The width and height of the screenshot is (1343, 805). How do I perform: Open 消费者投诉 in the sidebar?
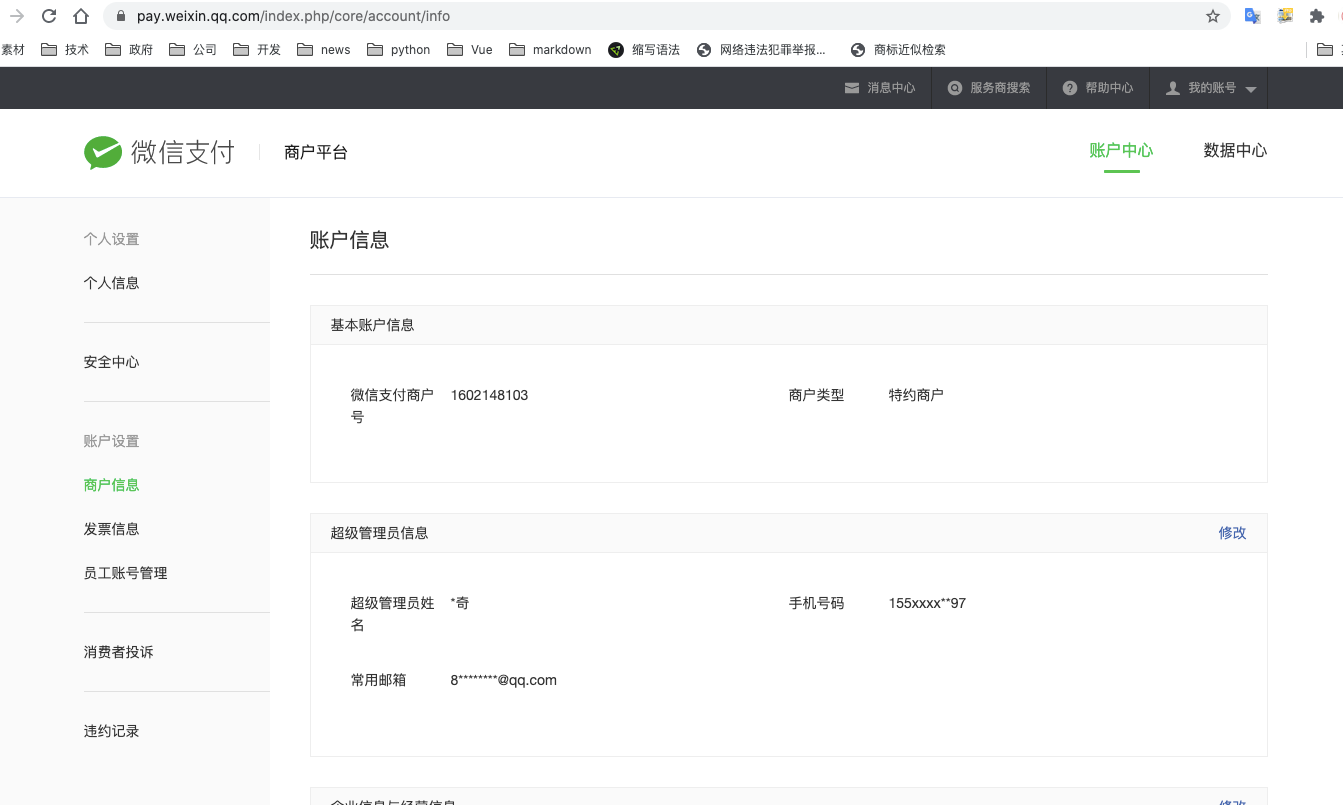coord(119,652)
